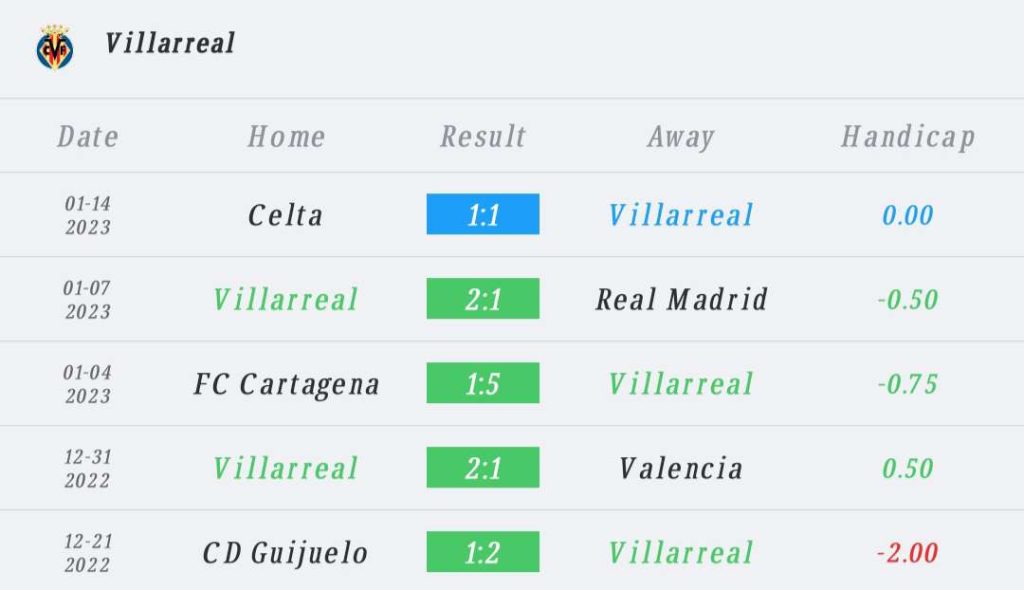Open FC Cartagena team link

(287, 384)
